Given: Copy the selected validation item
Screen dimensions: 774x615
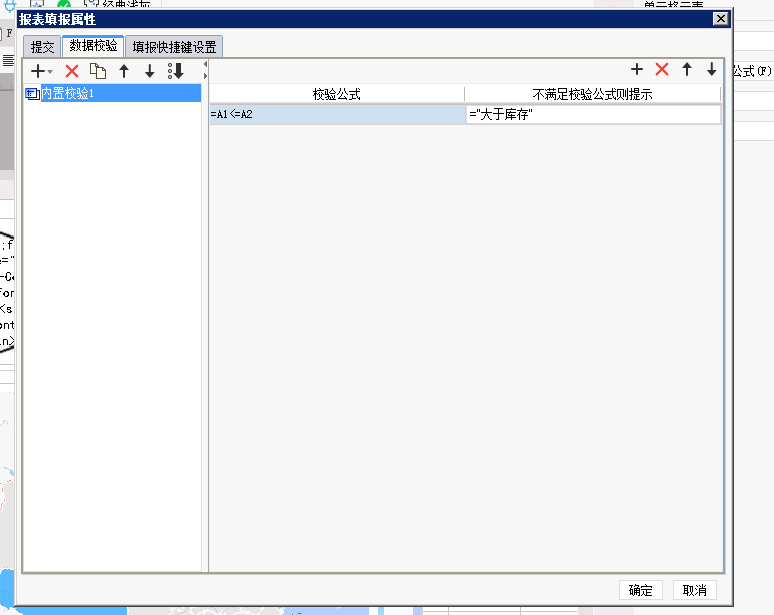Looking at the screenshot, I should pyautogui.click(x=98, y=72).
